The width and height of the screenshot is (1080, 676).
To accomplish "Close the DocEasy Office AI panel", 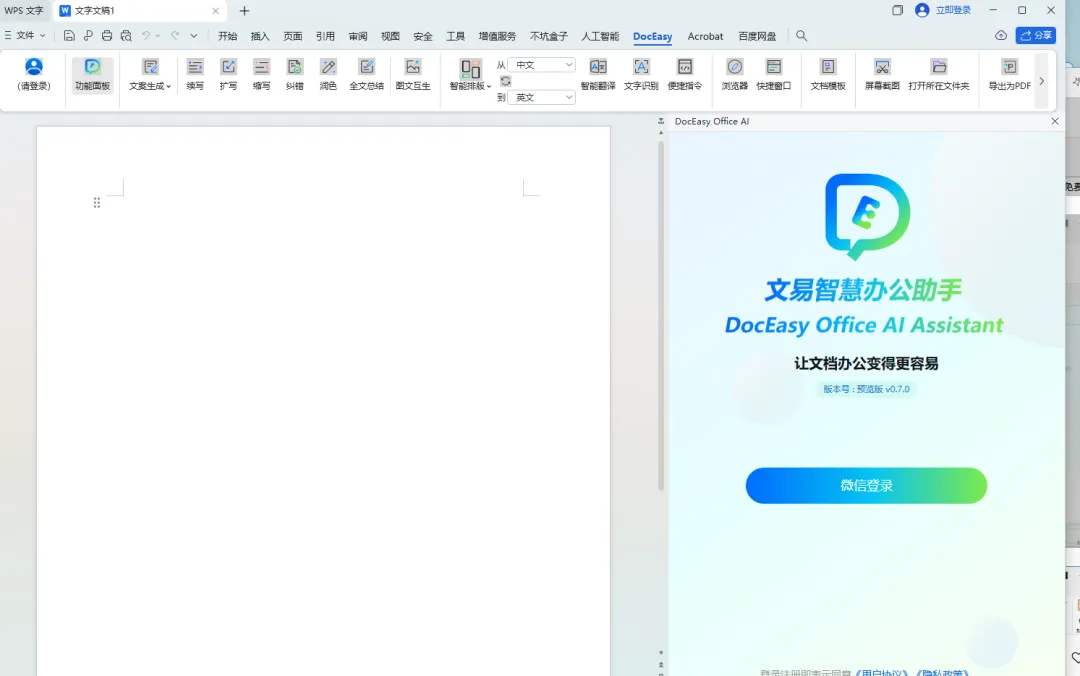I will click(x=1055, y=121).
